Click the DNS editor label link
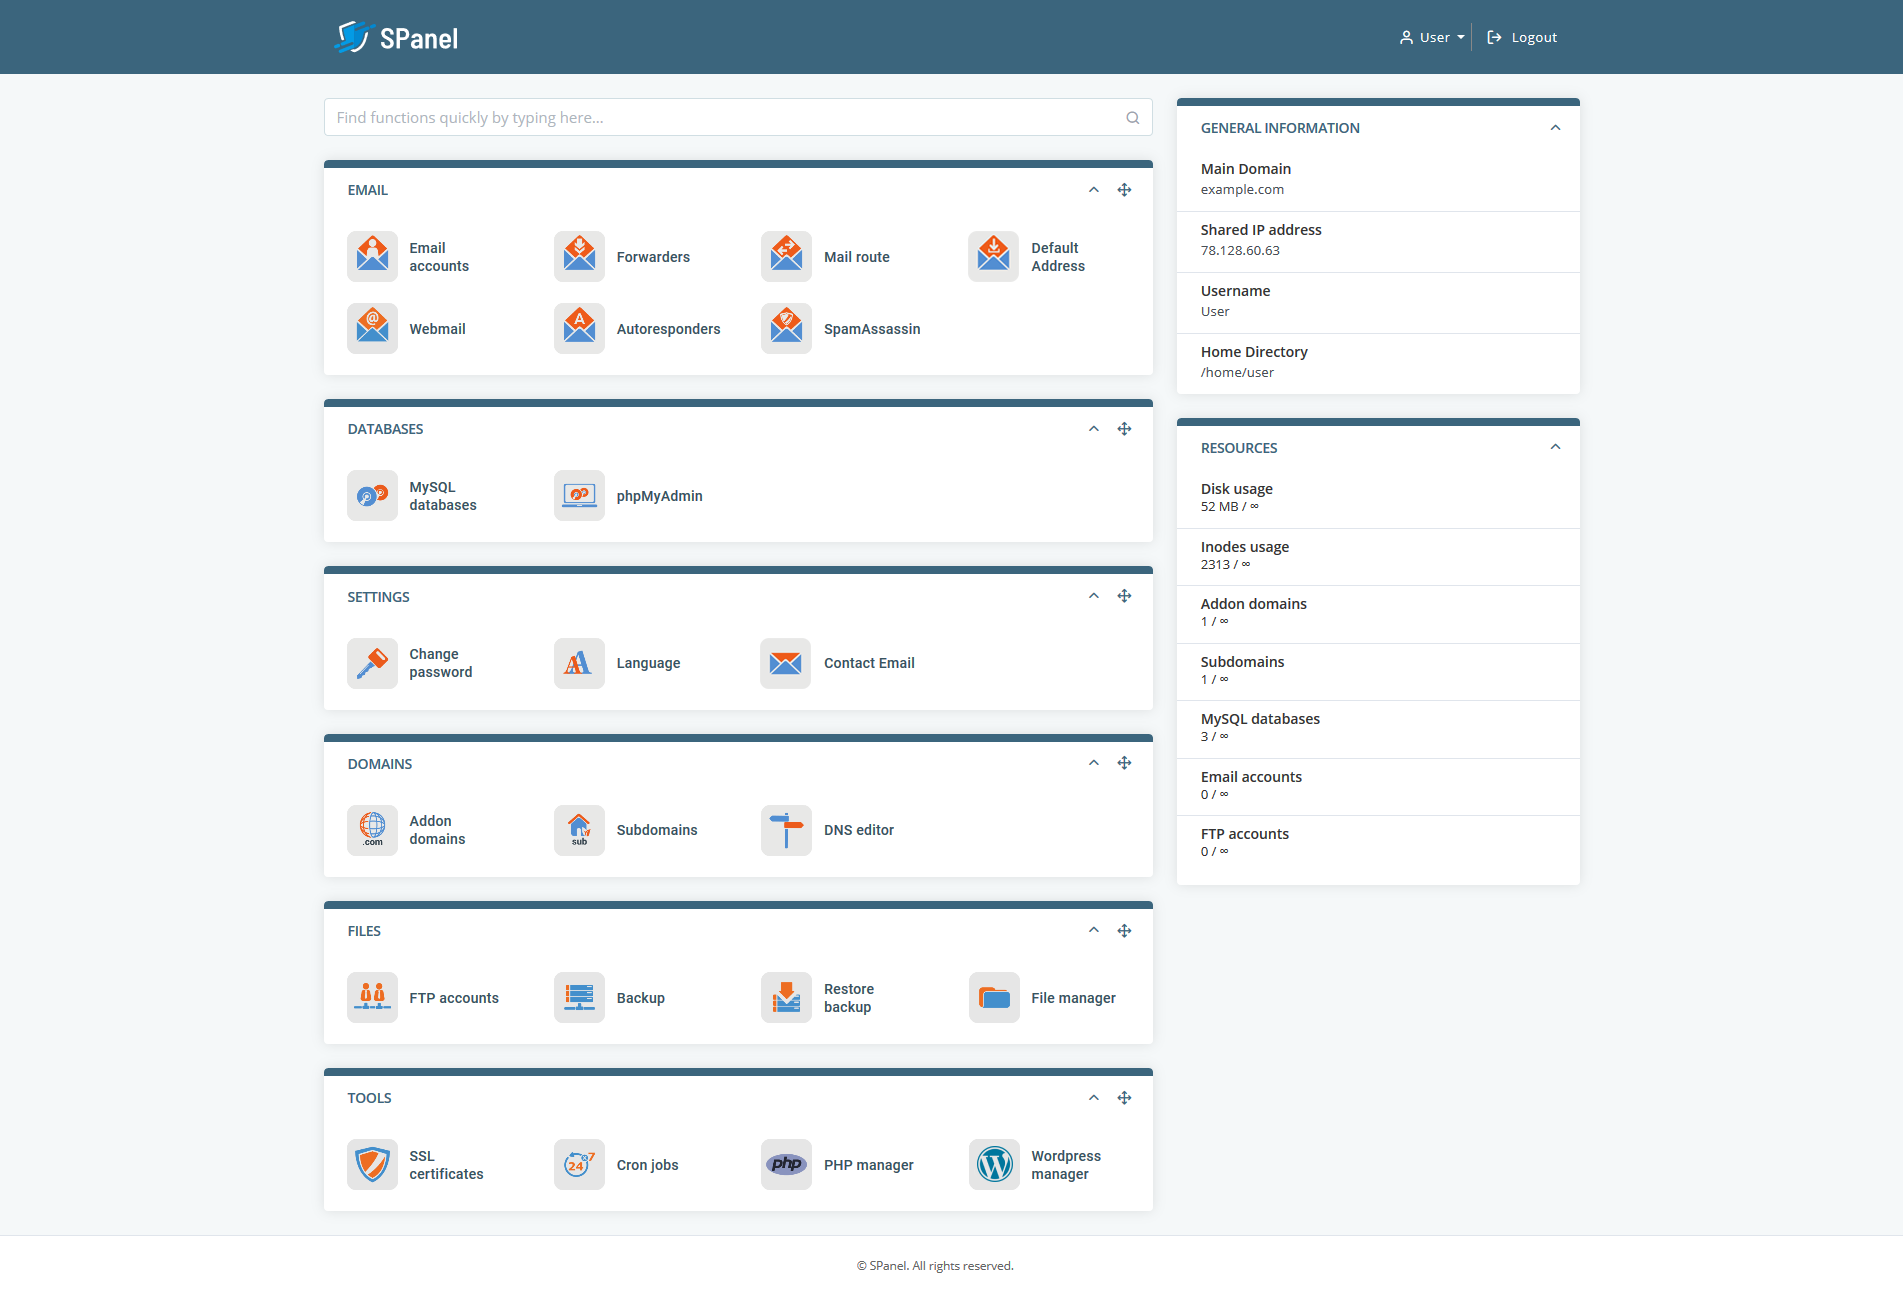Viewport: 1903px width, 1294px height. 859,830
